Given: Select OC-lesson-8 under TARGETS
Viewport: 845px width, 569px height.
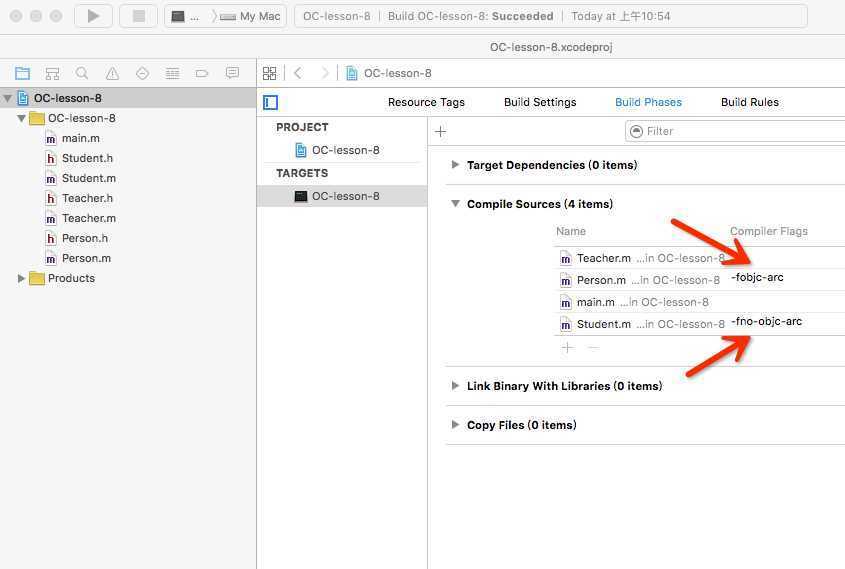Looking at the screenshot, I should (x=342, y=196).
